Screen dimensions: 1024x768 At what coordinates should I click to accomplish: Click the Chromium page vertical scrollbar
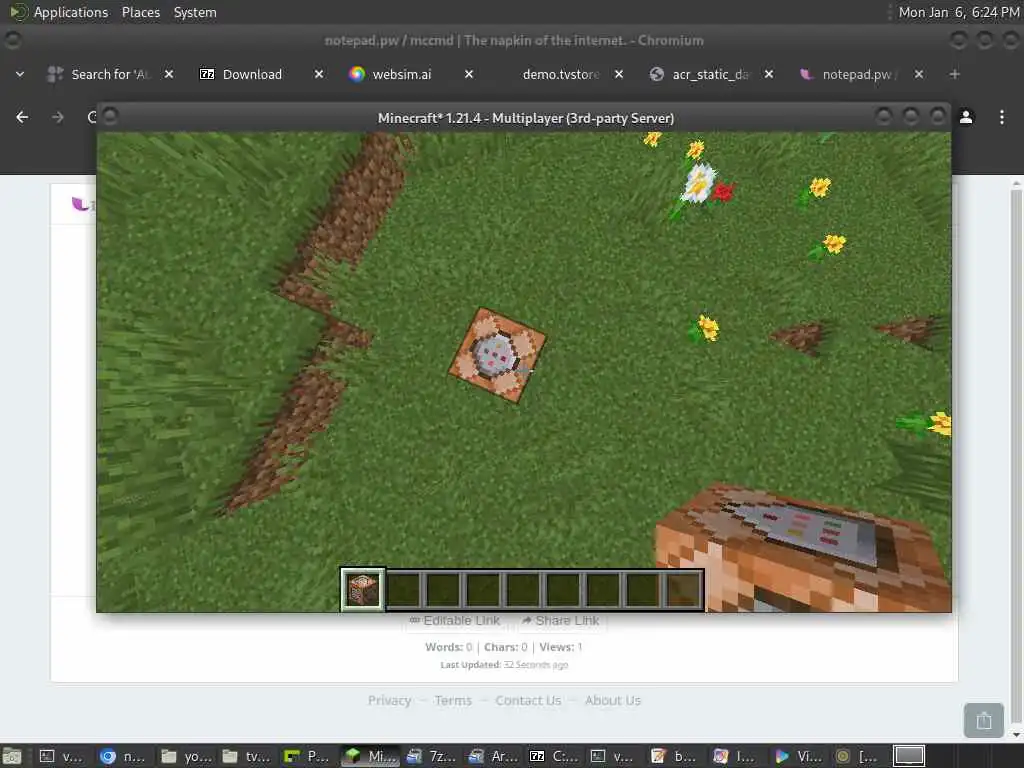click(1016, 457)
